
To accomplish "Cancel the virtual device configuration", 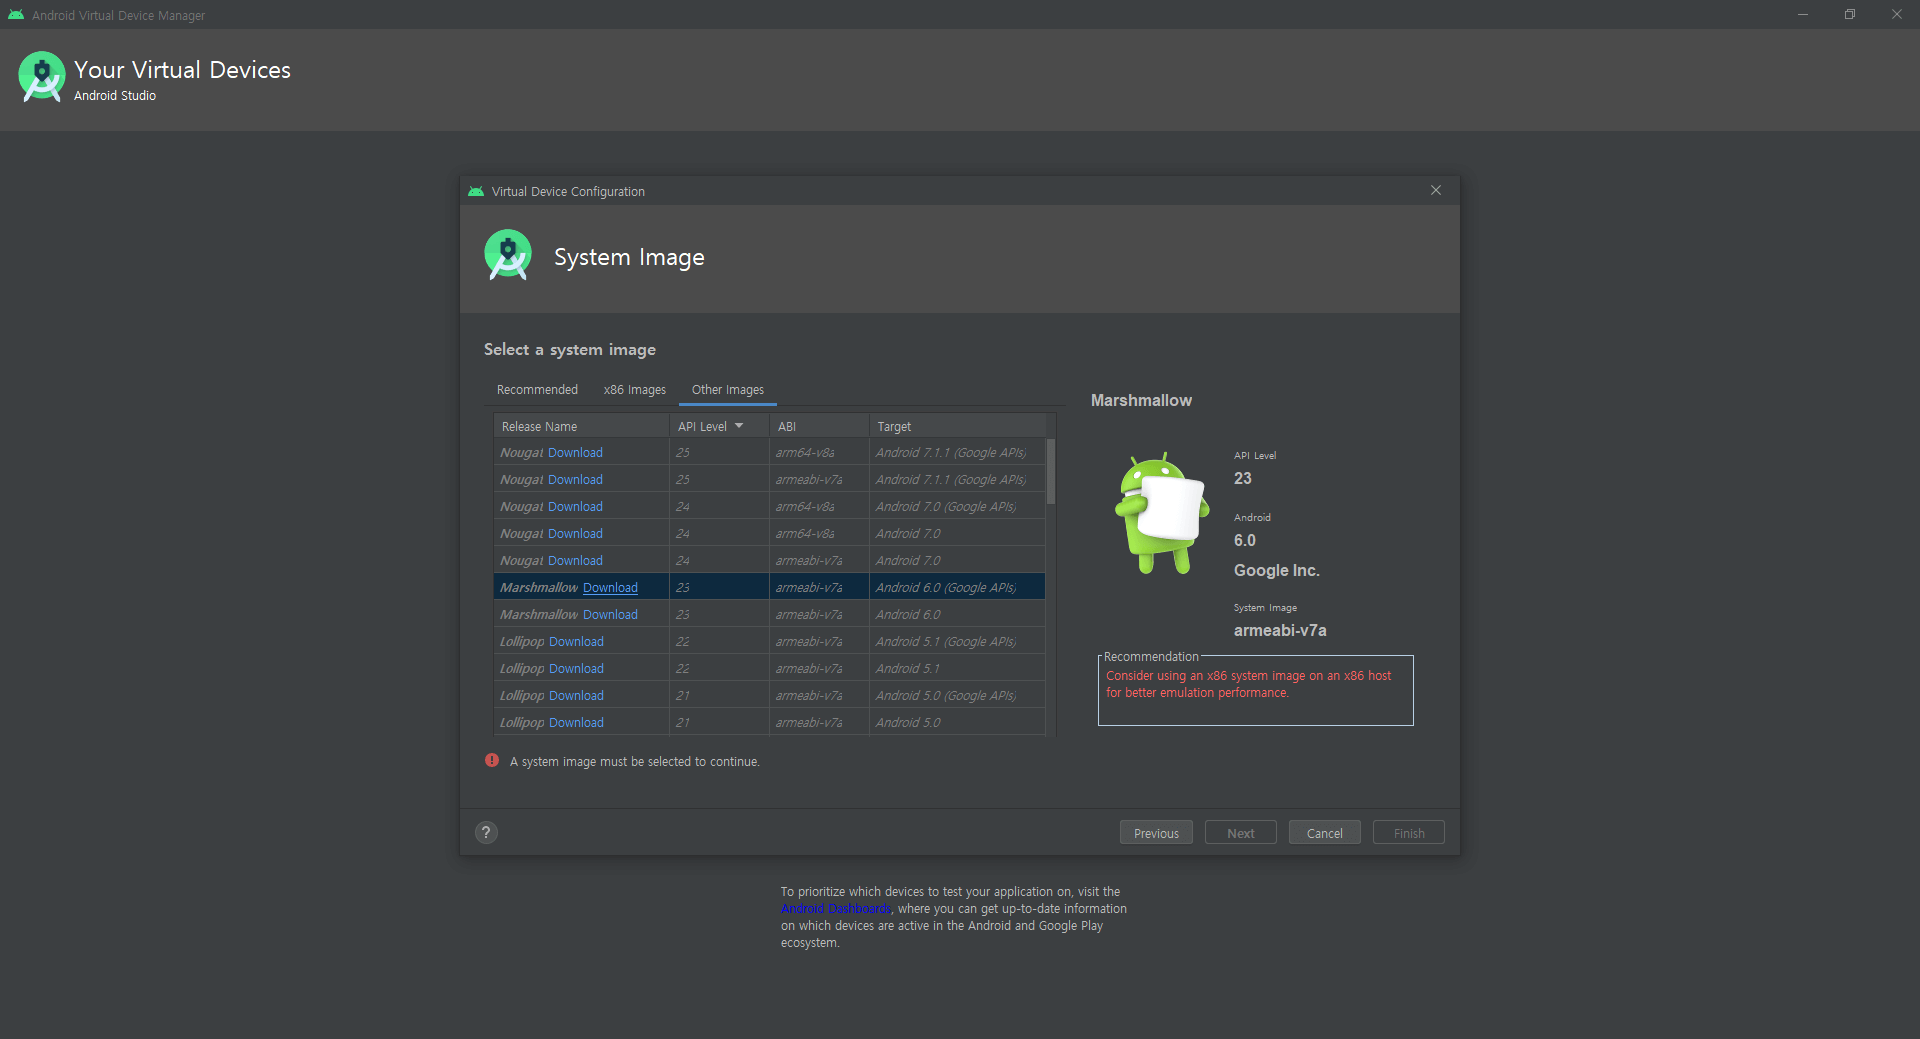I will 1324,833.
